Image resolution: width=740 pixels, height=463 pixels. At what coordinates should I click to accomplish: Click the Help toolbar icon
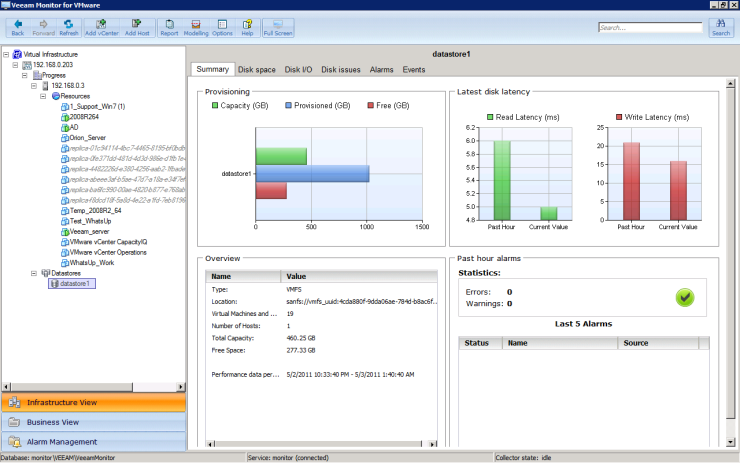click(x=247, y=24)
